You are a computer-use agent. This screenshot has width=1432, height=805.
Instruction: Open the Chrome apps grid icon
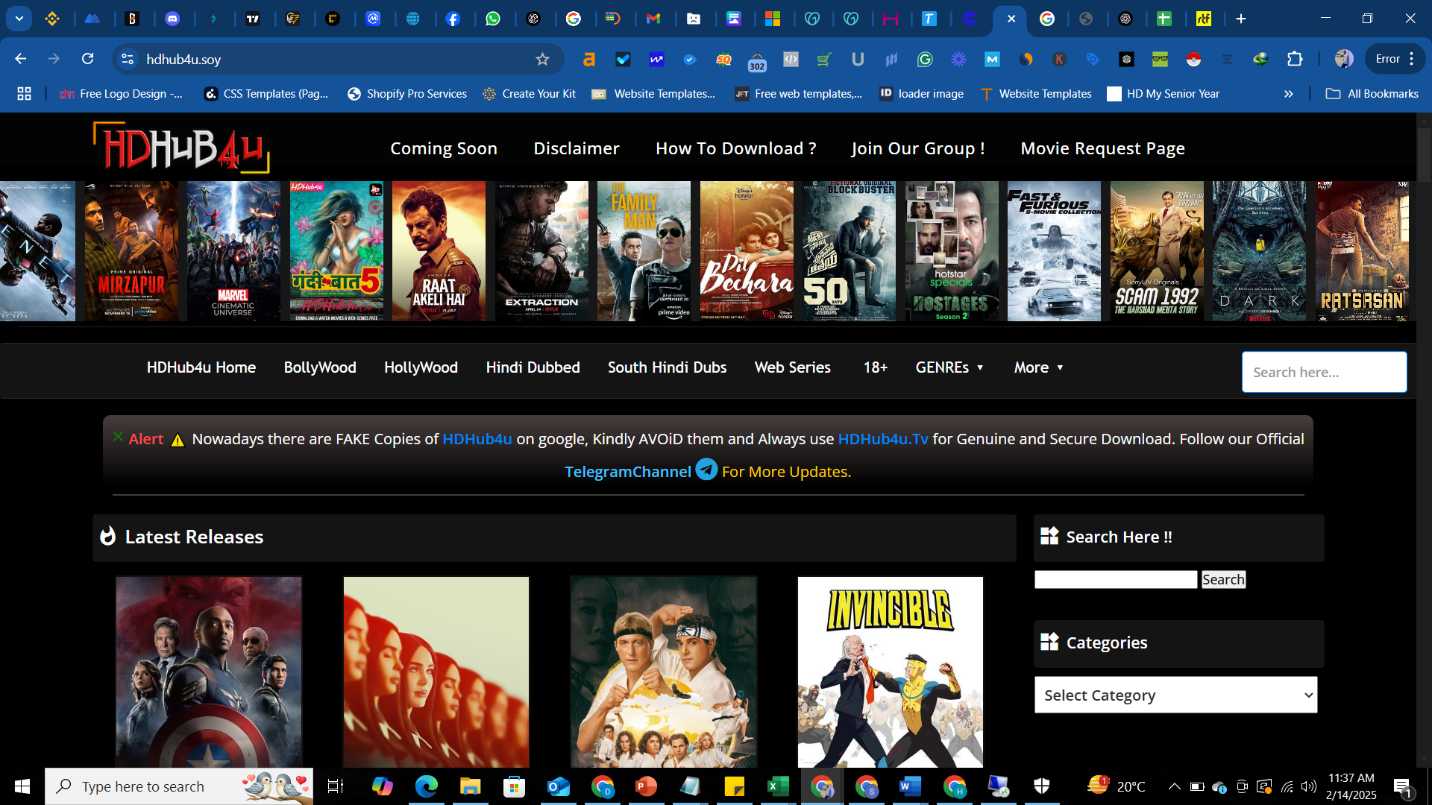pyautogui.click(x=24, y=93)
